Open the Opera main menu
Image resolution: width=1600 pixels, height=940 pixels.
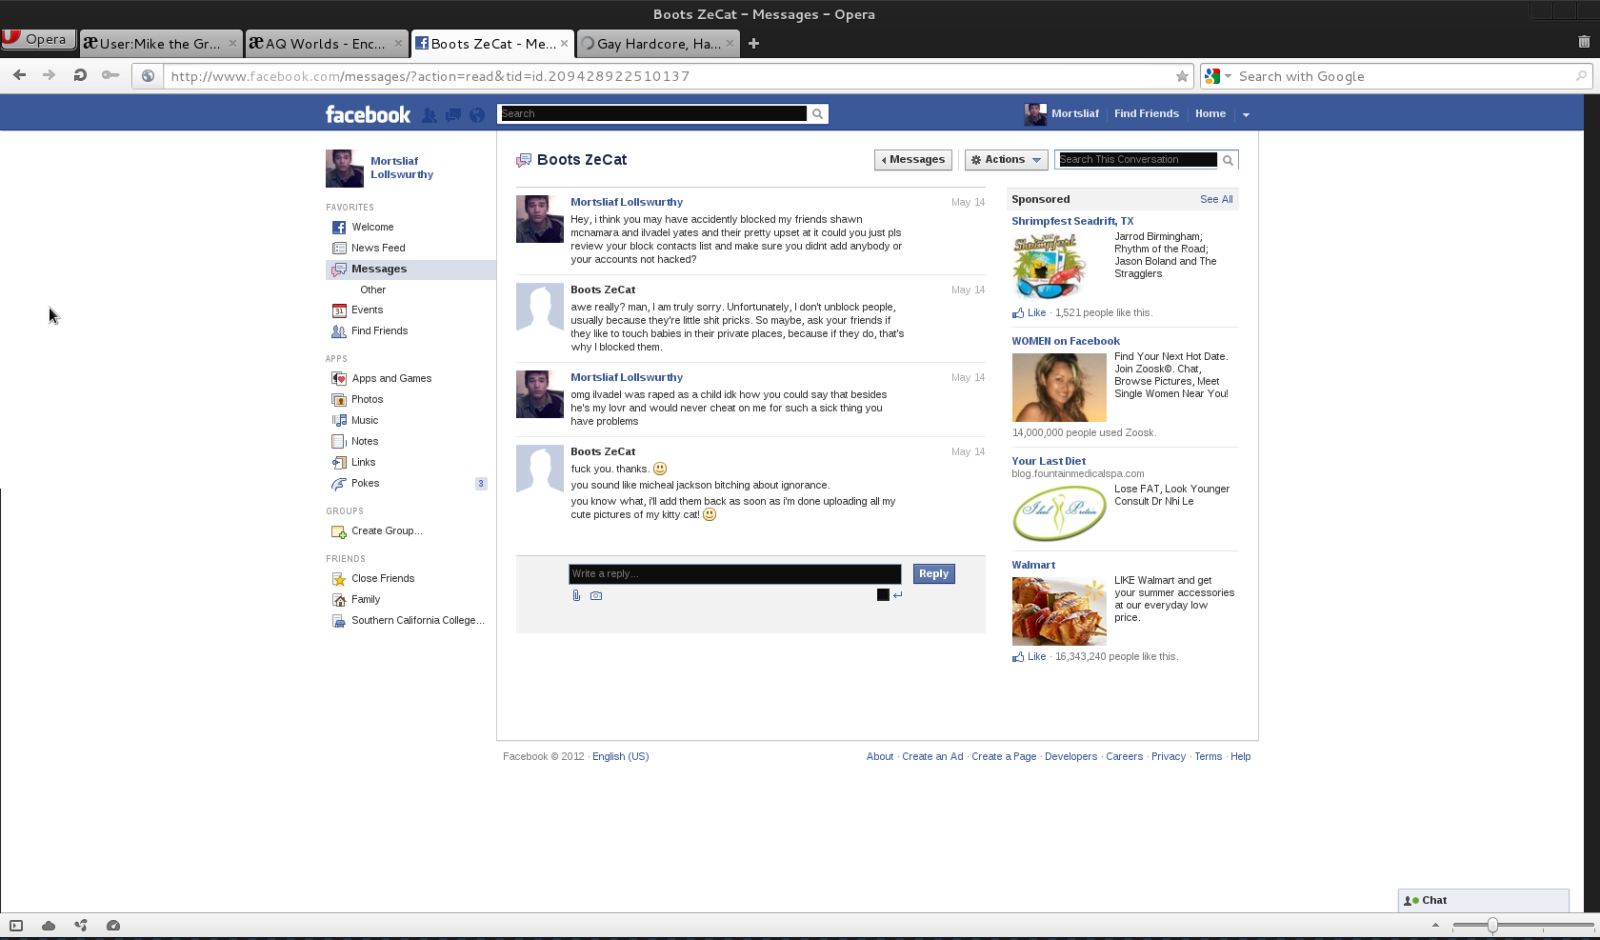point(38,39)
